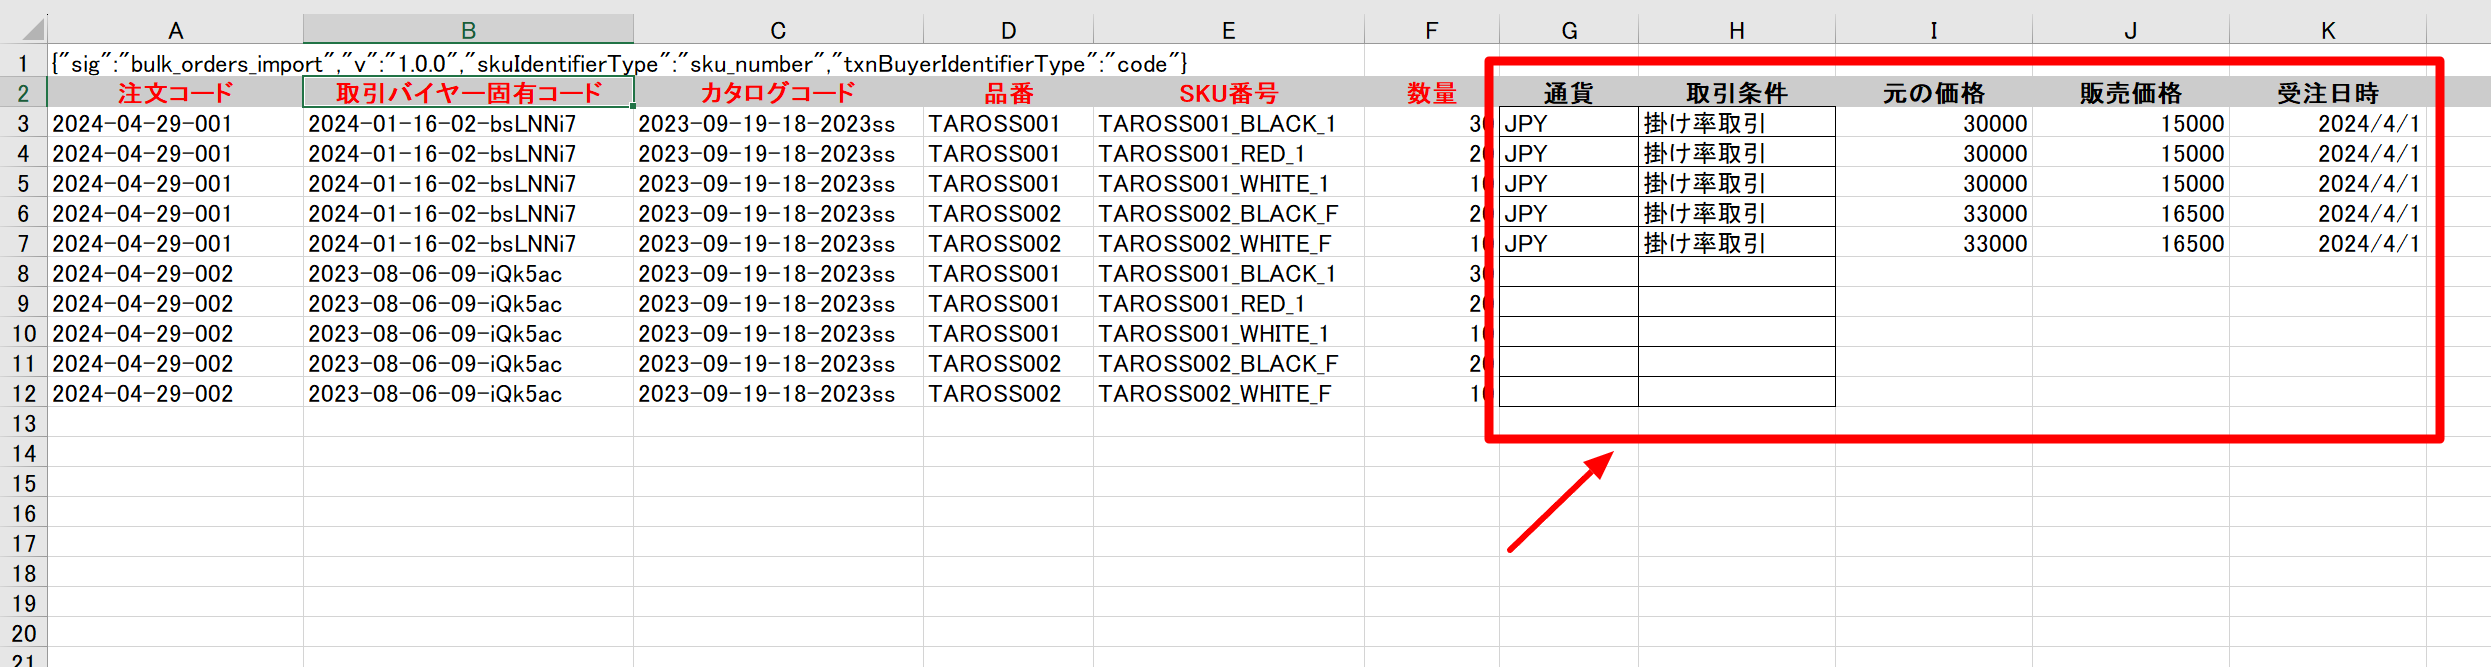Click the 品番 header cell
Image resolution: width=2491 pixels, height=667 pixels.
1008,93
